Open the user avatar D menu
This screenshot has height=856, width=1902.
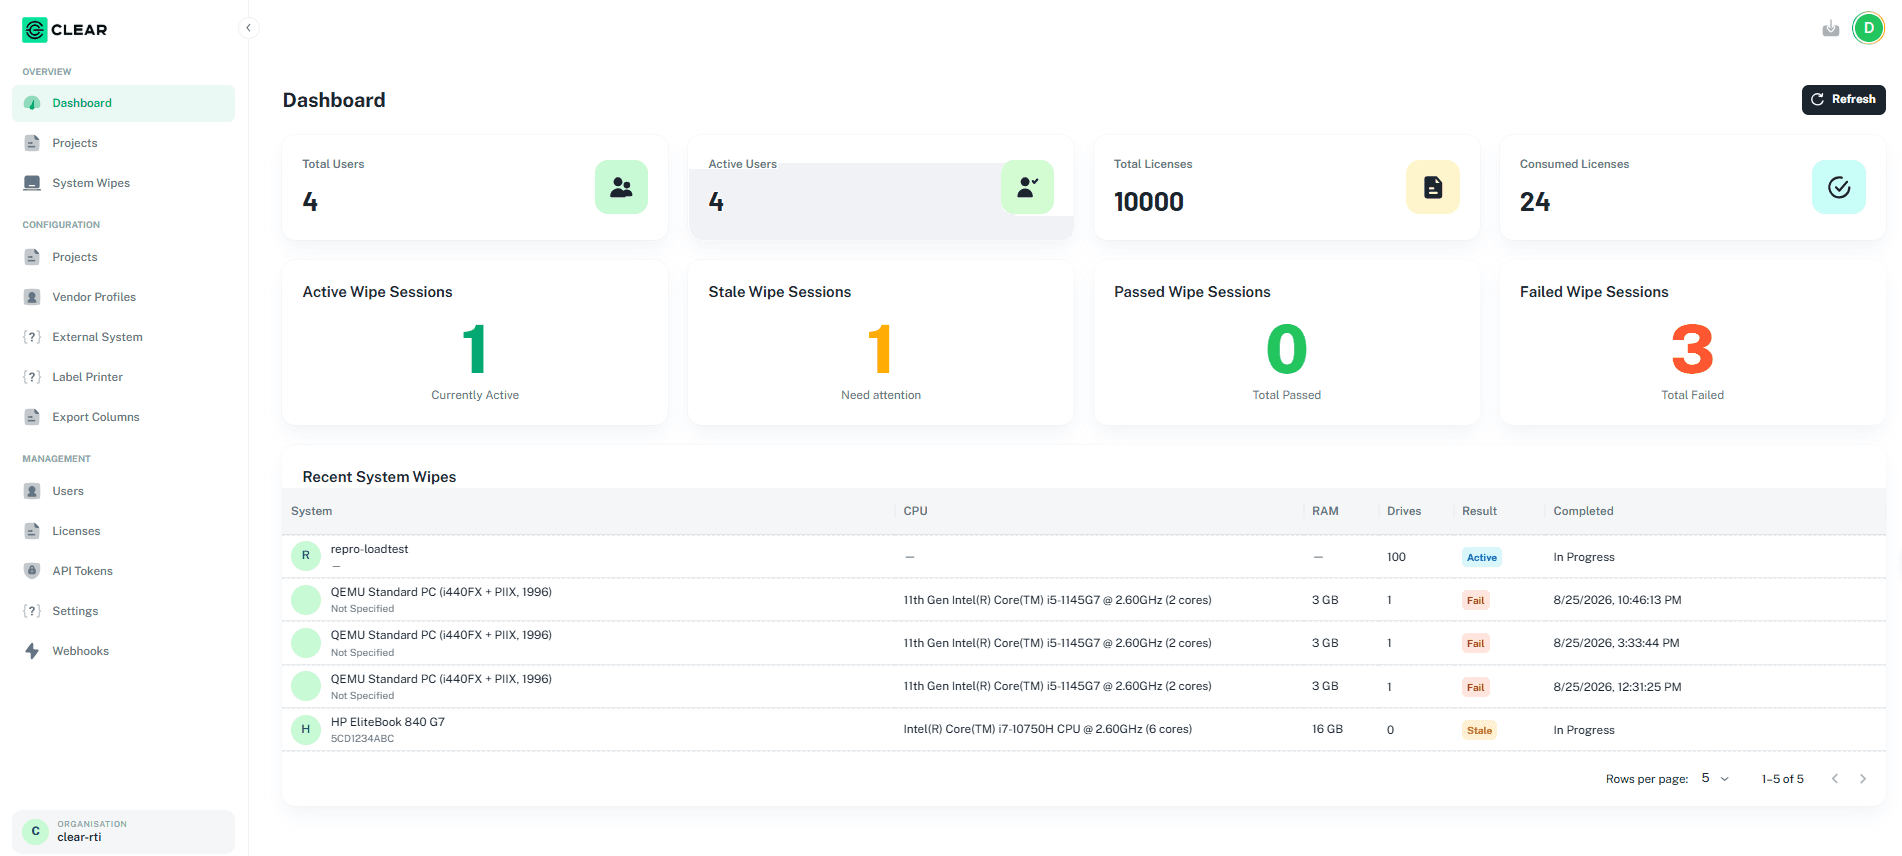(1868, 28)
